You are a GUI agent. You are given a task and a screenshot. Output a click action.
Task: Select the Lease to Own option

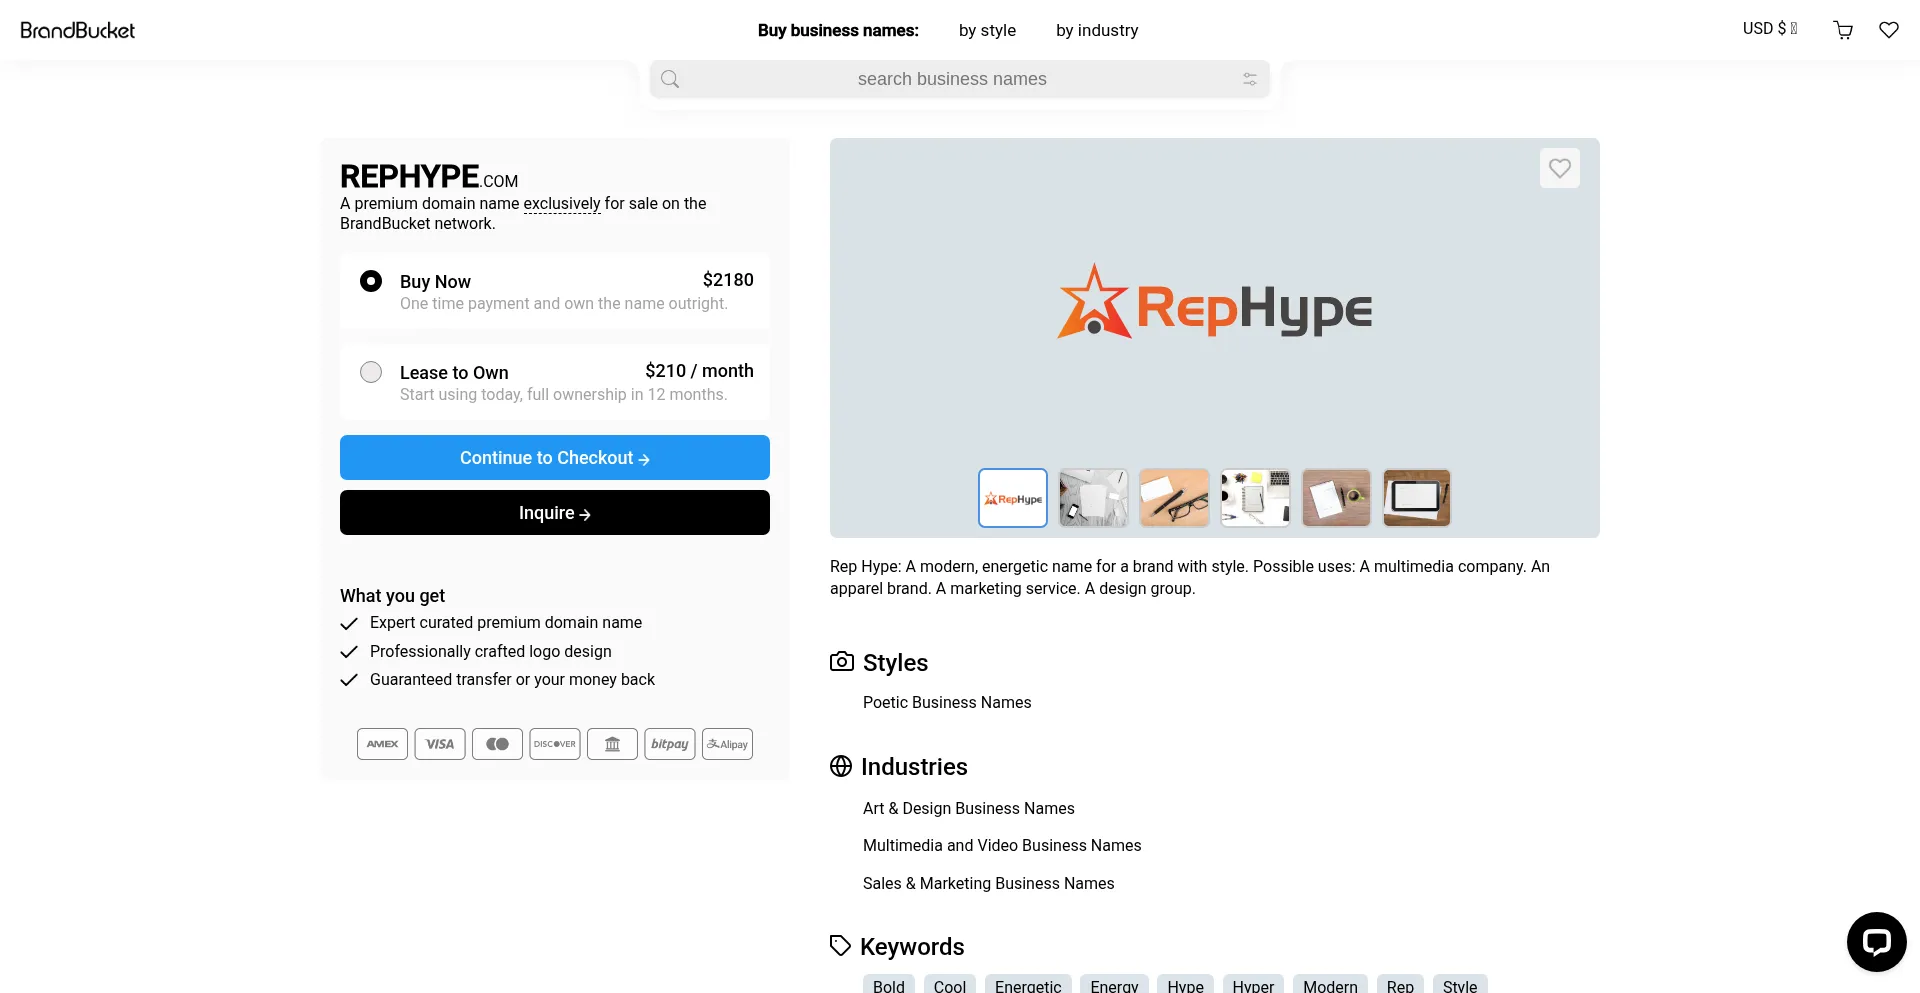tap(371, 371)
